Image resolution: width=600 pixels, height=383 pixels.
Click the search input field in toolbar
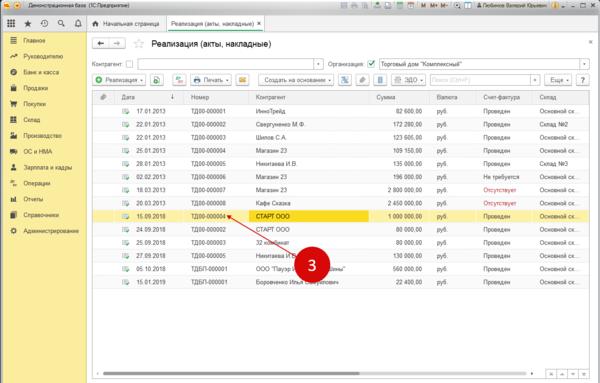480,80
